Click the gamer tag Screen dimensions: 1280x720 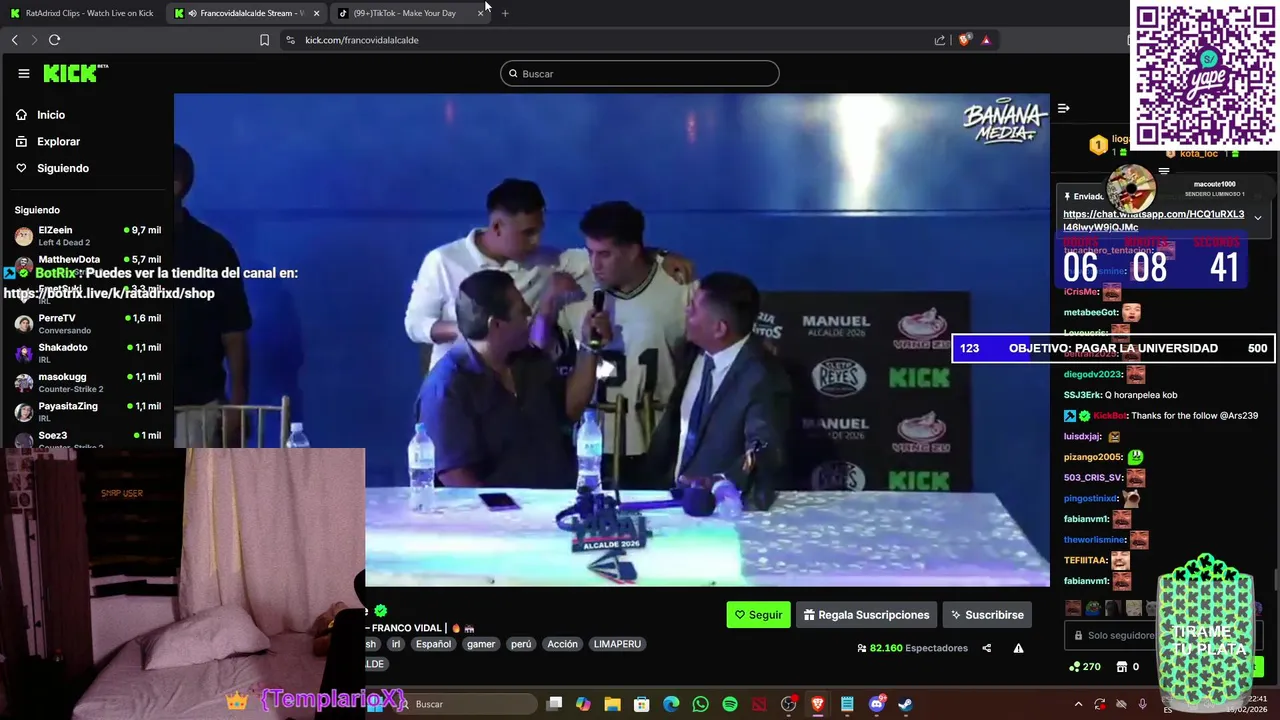pyautogui.click(x=481, y=644)
